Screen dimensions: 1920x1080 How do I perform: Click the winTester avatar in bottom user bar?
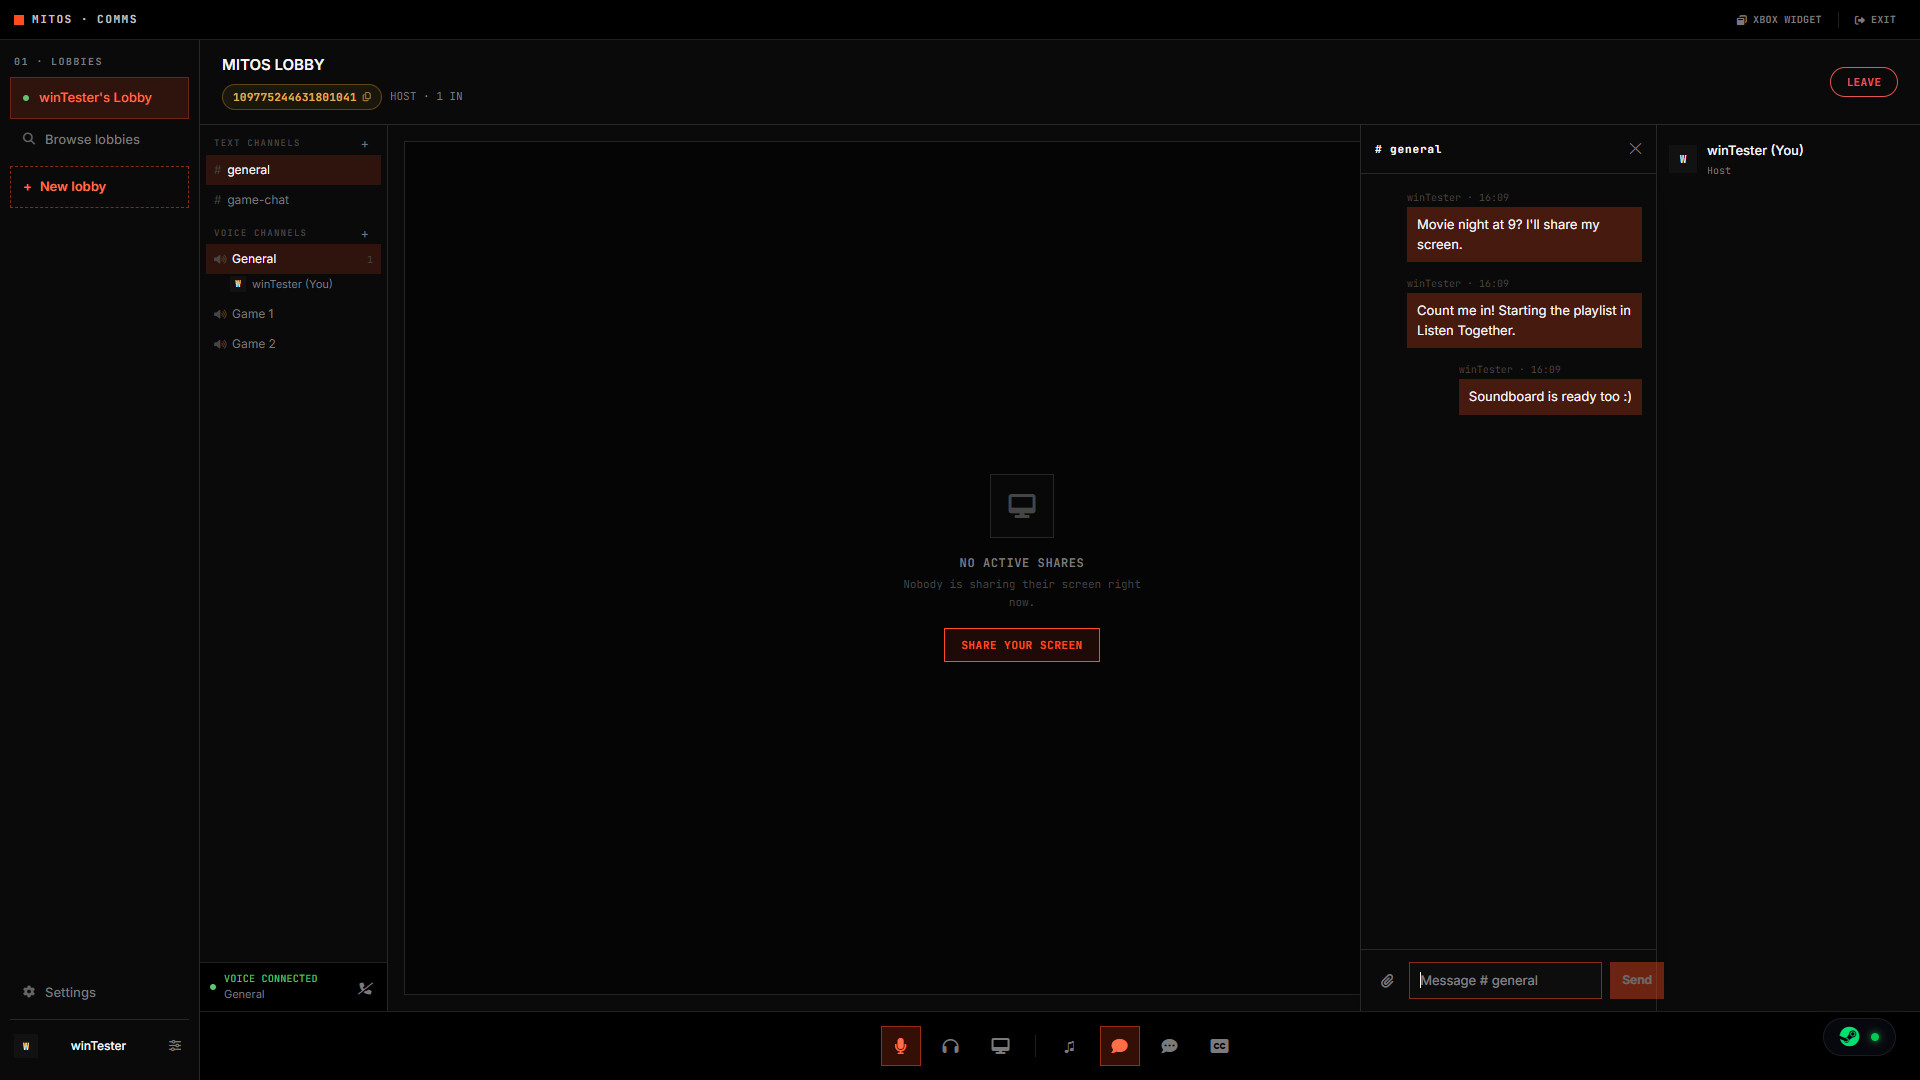pyautogui.click(x=26, y=1046)
